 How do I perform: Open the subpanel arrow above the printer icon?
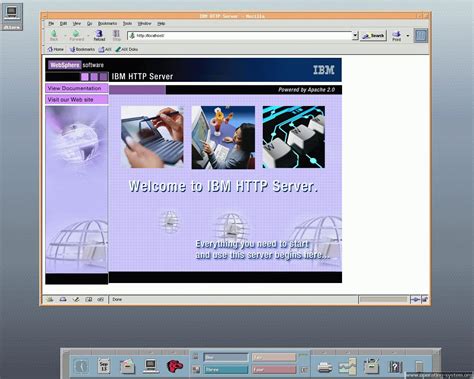324,352
